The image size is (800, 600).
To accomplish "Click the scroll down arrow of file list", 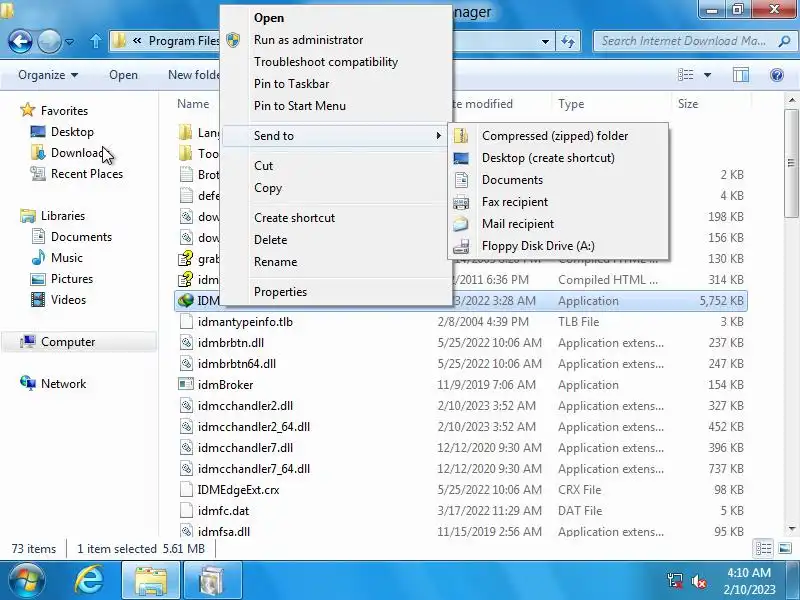I will tap(792, 529).
